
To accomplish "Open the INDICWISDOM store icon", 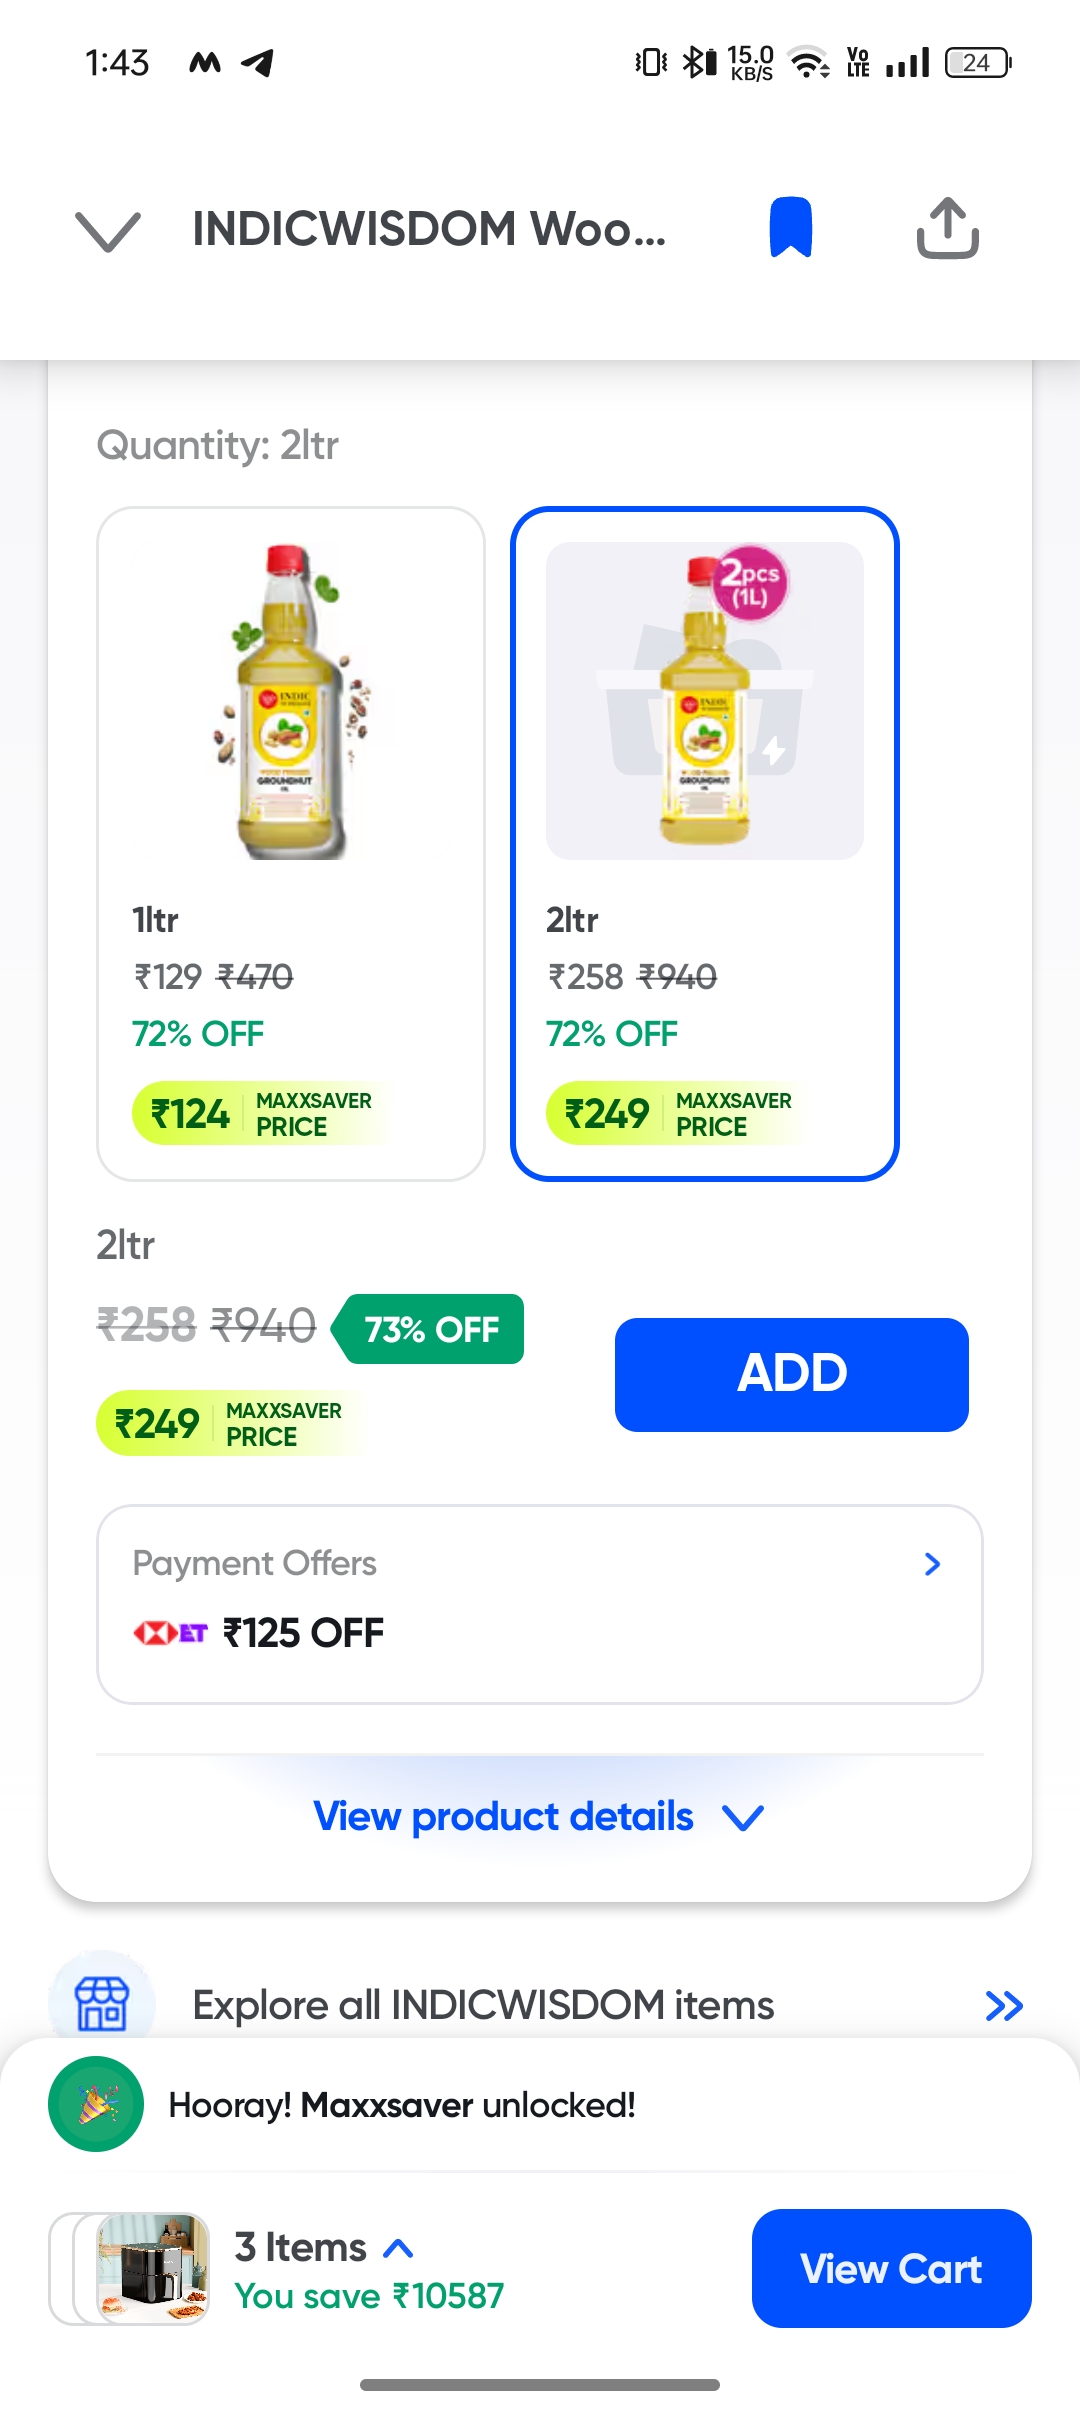I will point(102,2003).
